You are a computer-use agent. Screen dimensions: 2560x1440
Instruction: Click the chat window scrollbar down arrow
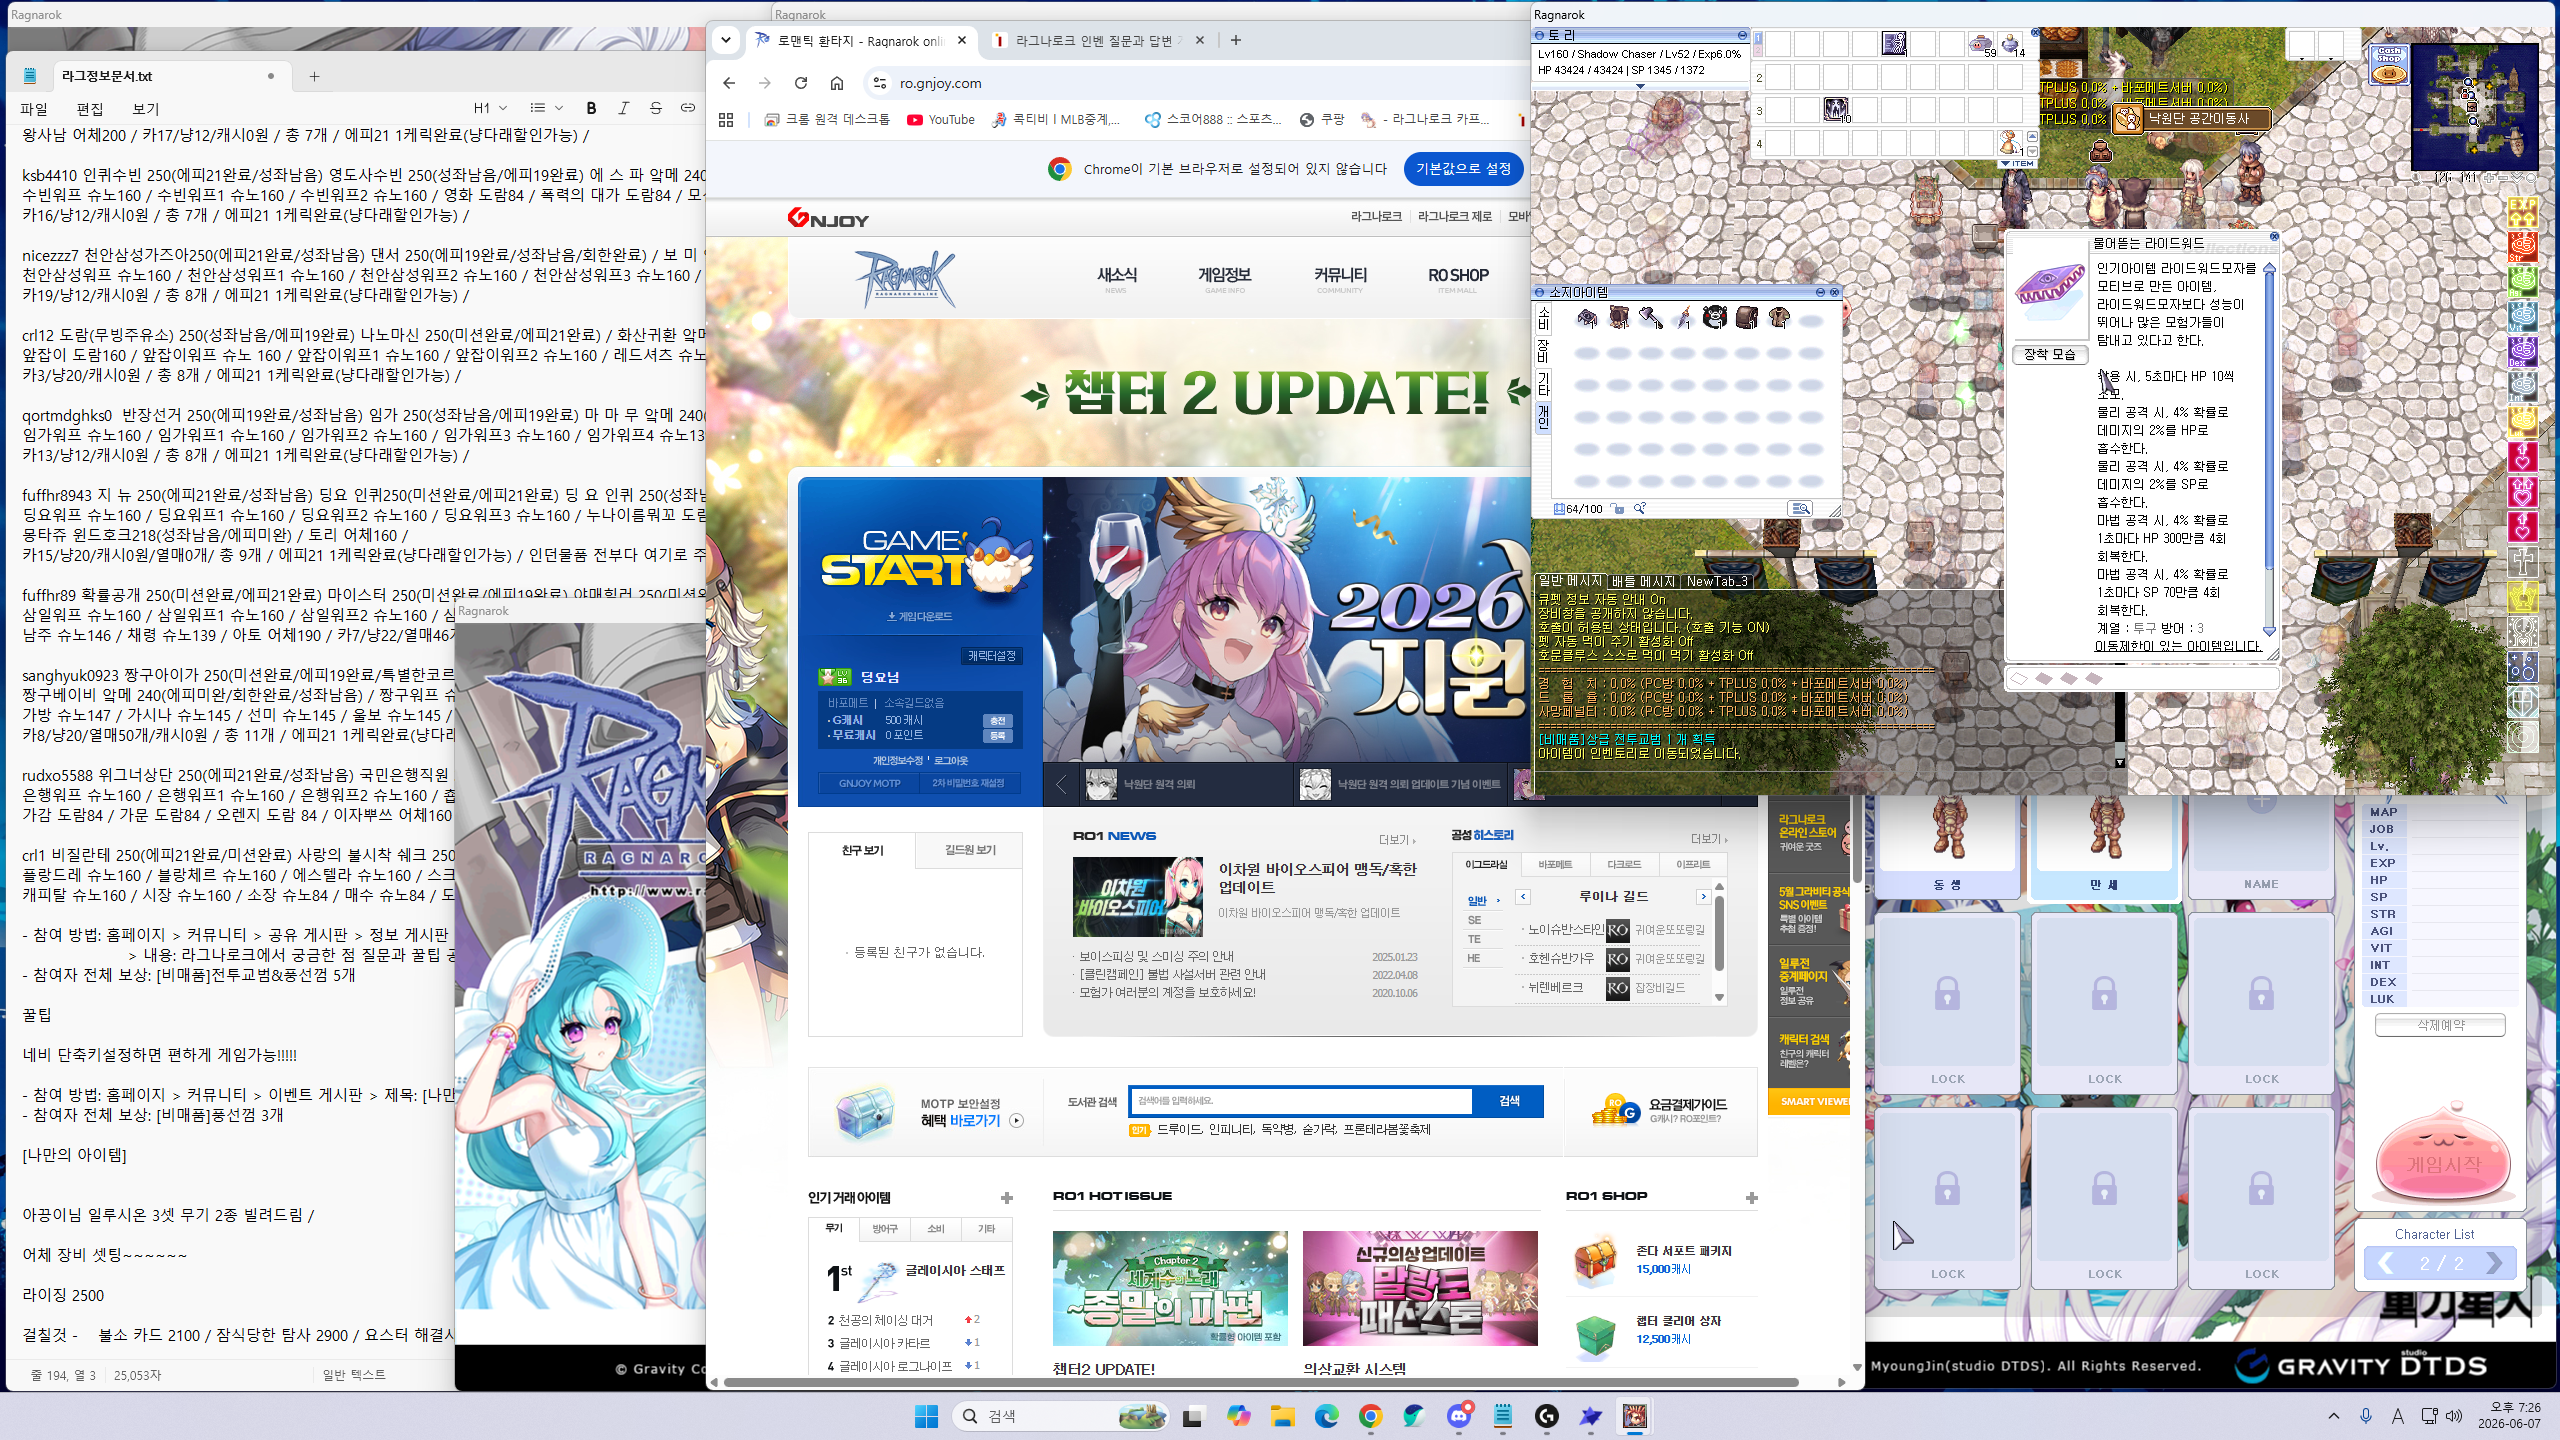pyautogui.click(x=2119, y=762)
